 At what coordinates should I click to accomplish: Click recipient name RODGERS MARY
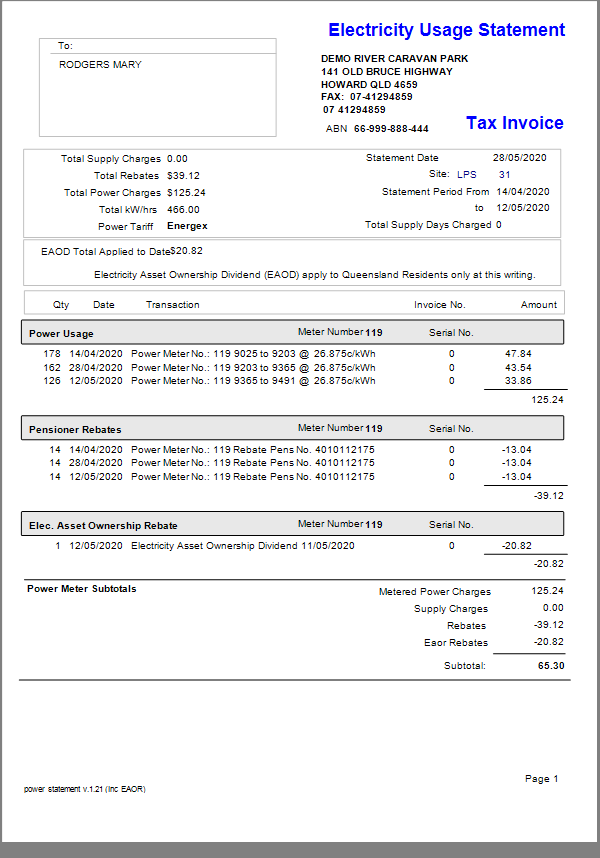click(x=100, y=65)
